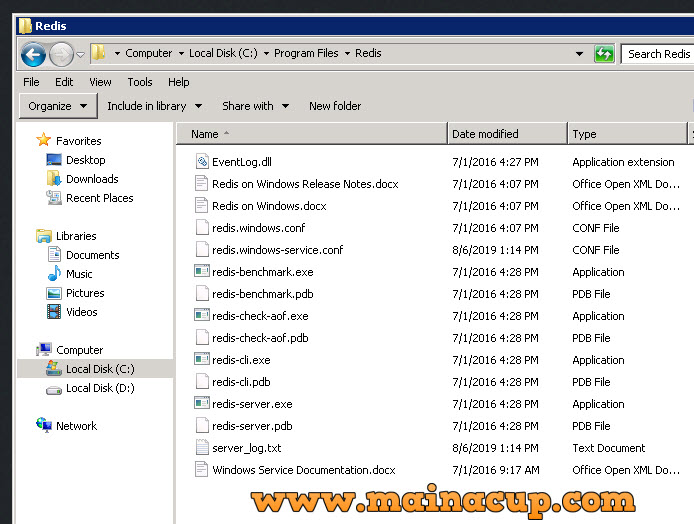Image resolution: width=694 pixels, height=524 pixels.
Task: Click the Computer icon in sidebar
Action: [44, 349]
